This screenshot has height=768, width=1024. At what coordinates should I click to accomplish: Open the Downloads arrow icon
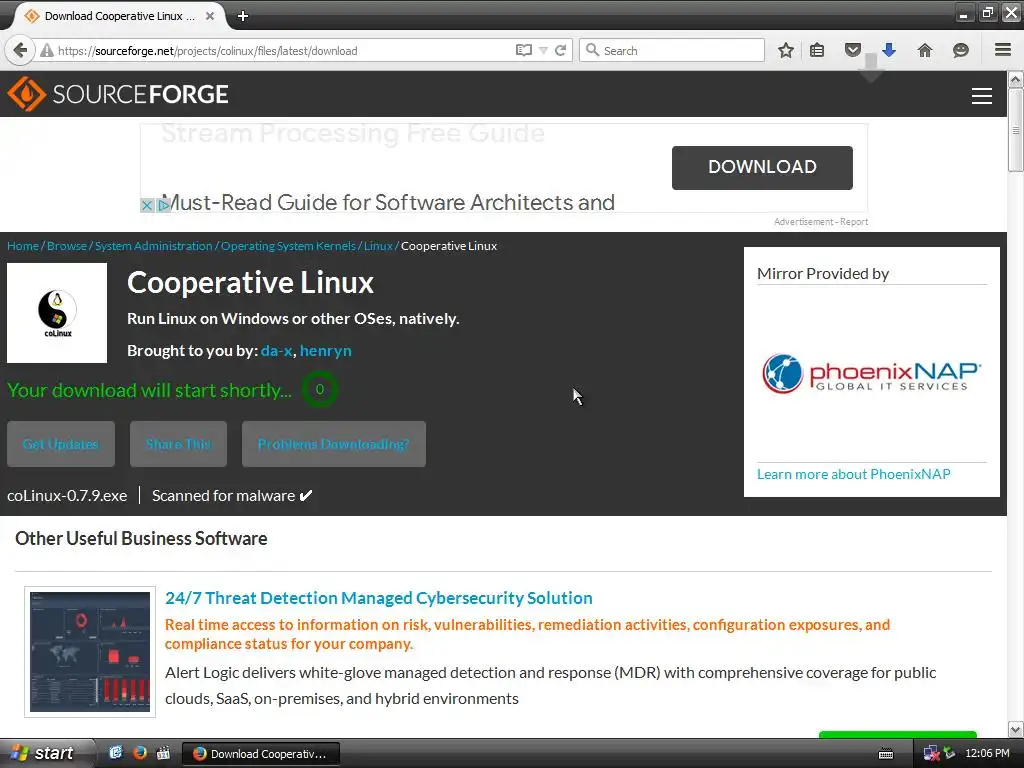pos(889,50)
